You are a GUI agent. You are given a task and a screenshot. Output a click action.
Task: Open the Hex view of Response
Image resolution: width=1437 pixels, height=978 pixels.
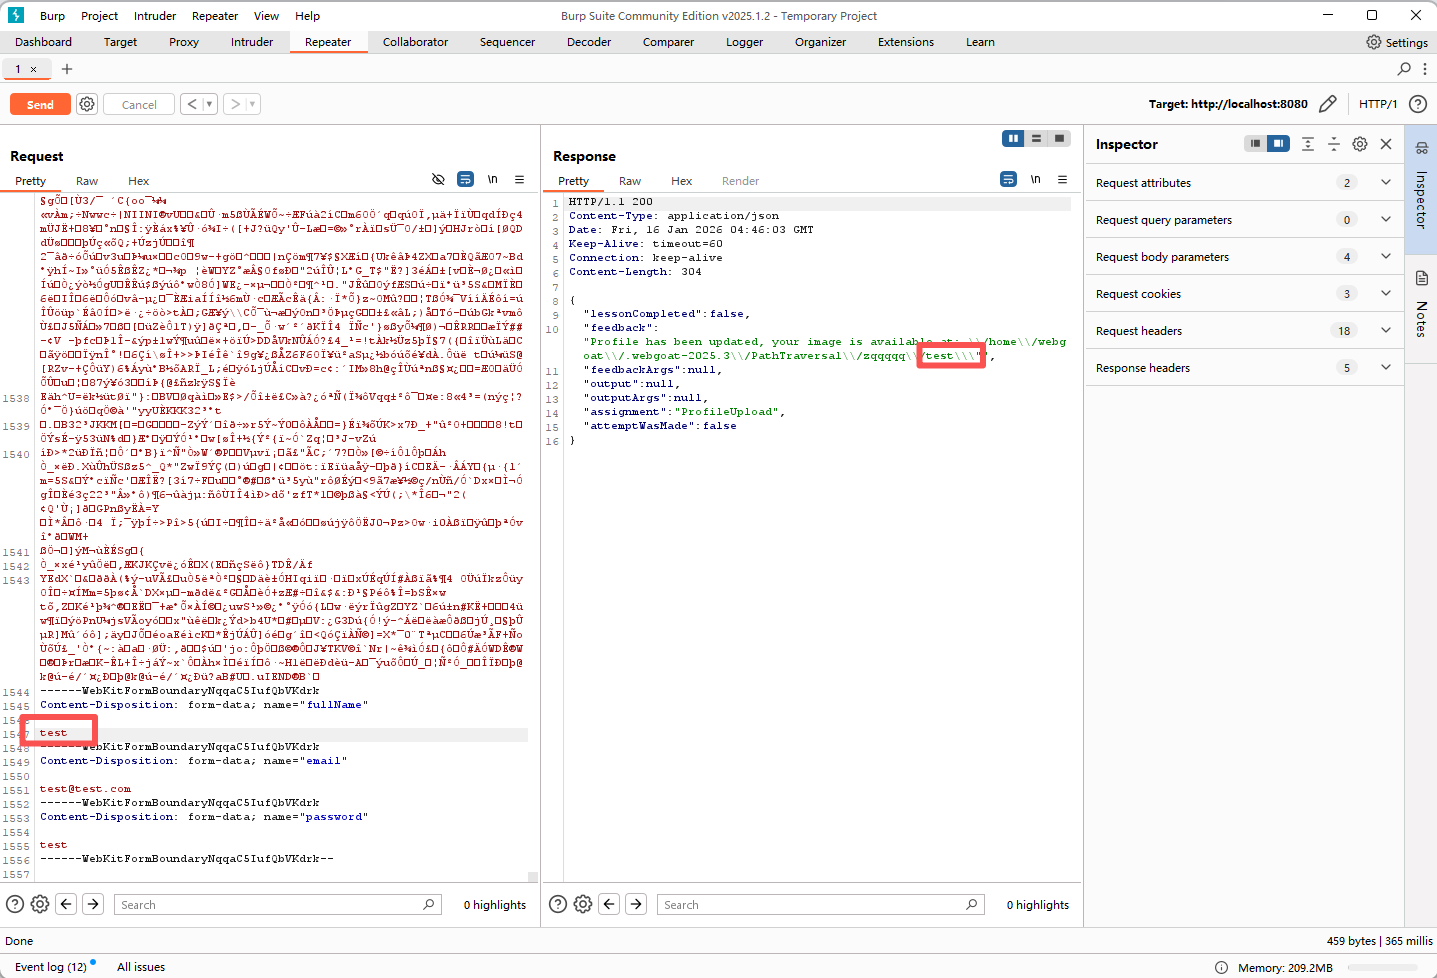point(681,181)
